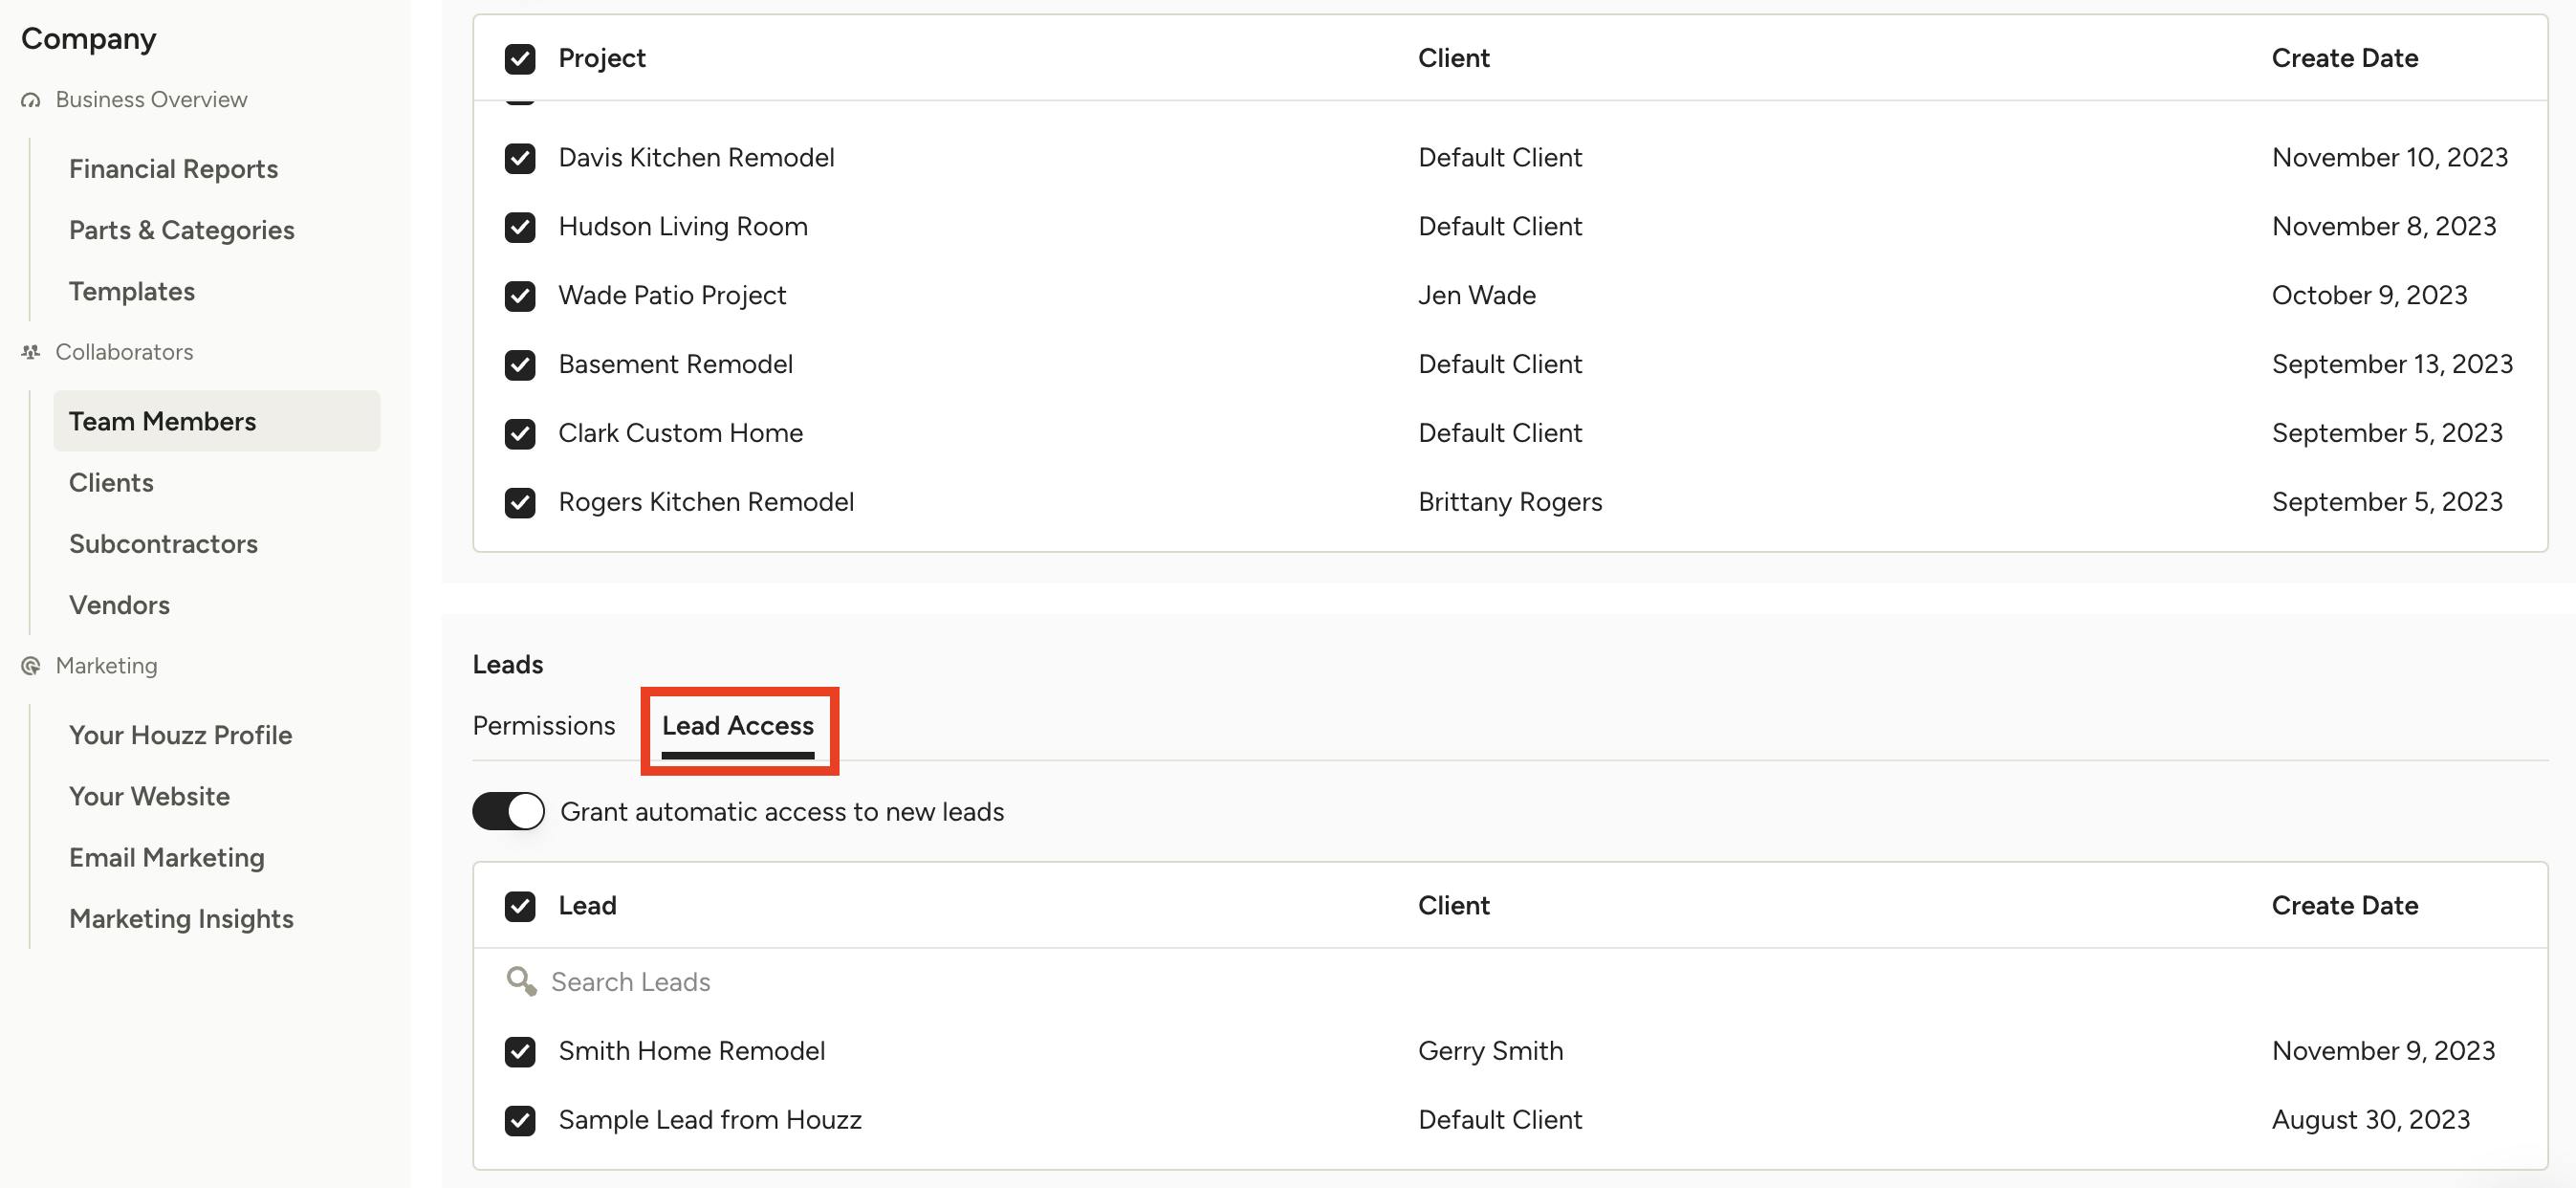Open Parts & Categories page
The image size is (2576, 1188).
182,230
